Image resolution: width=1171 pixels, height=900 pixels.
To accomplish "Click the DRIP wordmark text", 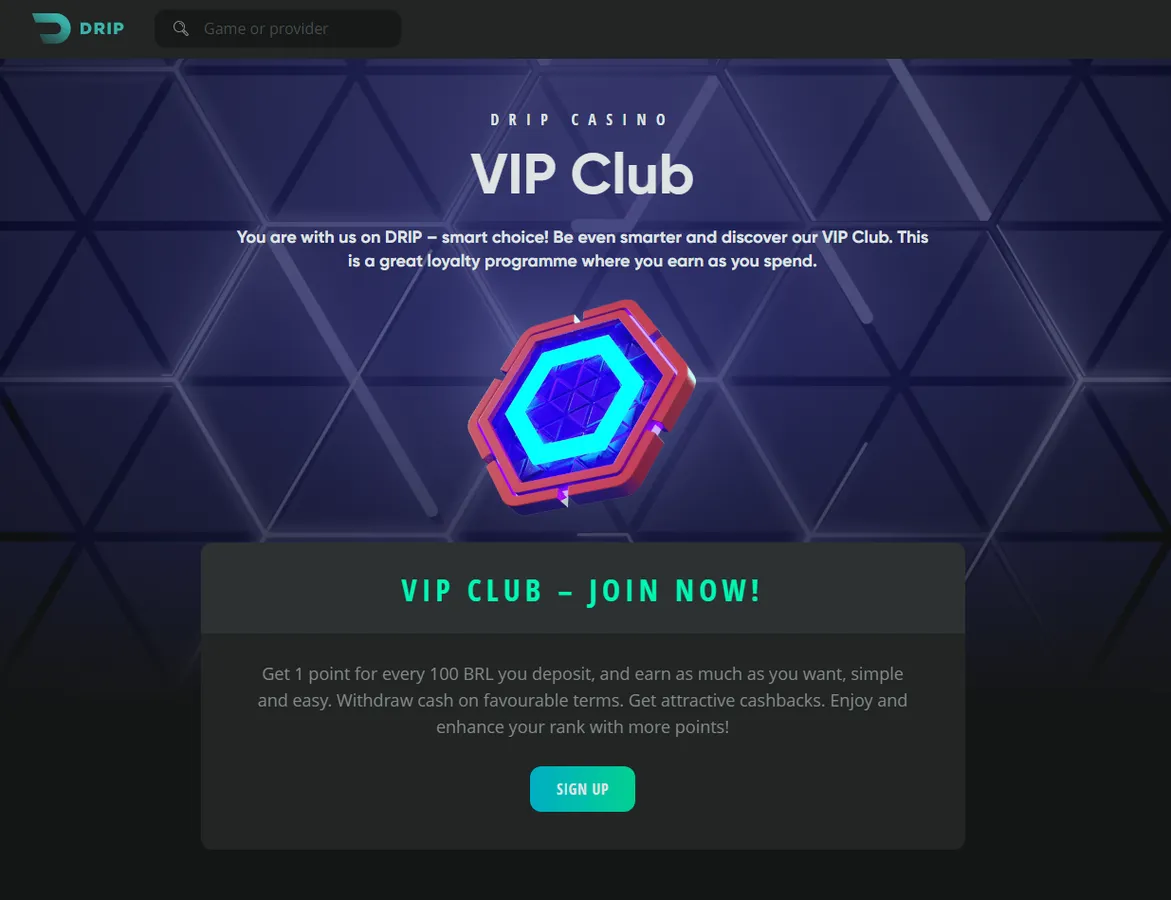I will [102, 28].
